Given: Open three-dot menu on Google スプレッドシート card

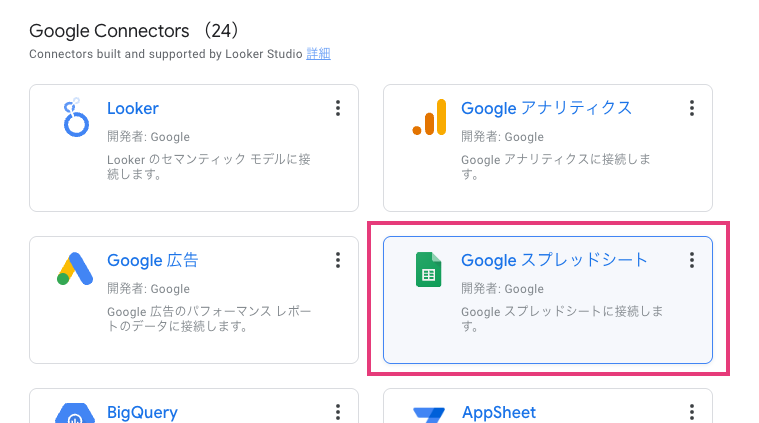Looking at the screenshot, I should [x=692, y=260].
